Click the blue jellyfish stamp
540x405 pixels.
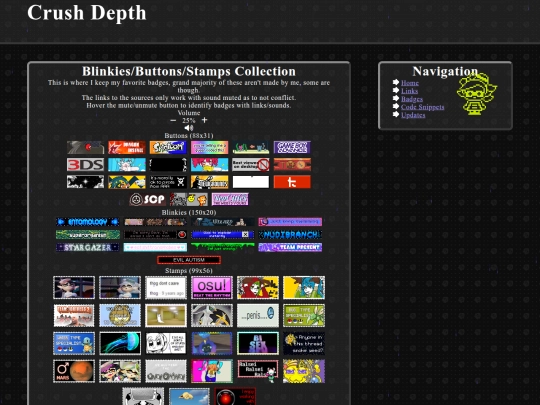tap(120, 343)
